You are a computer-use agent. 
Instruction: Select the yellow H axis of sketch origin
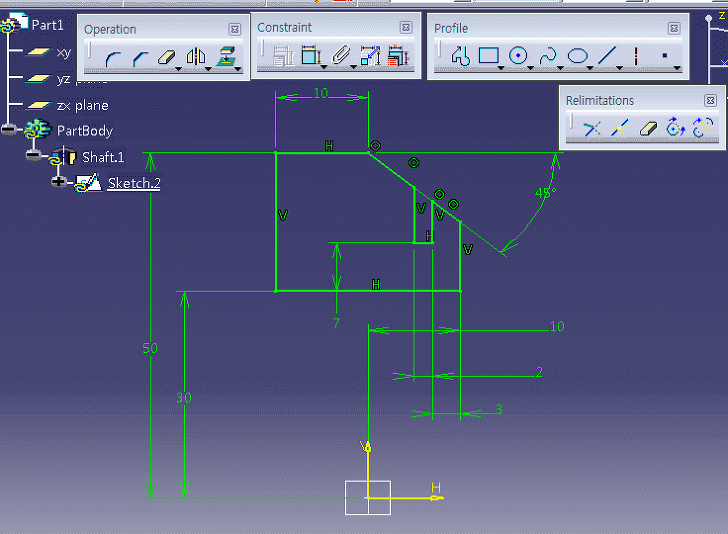coord(406,498)
